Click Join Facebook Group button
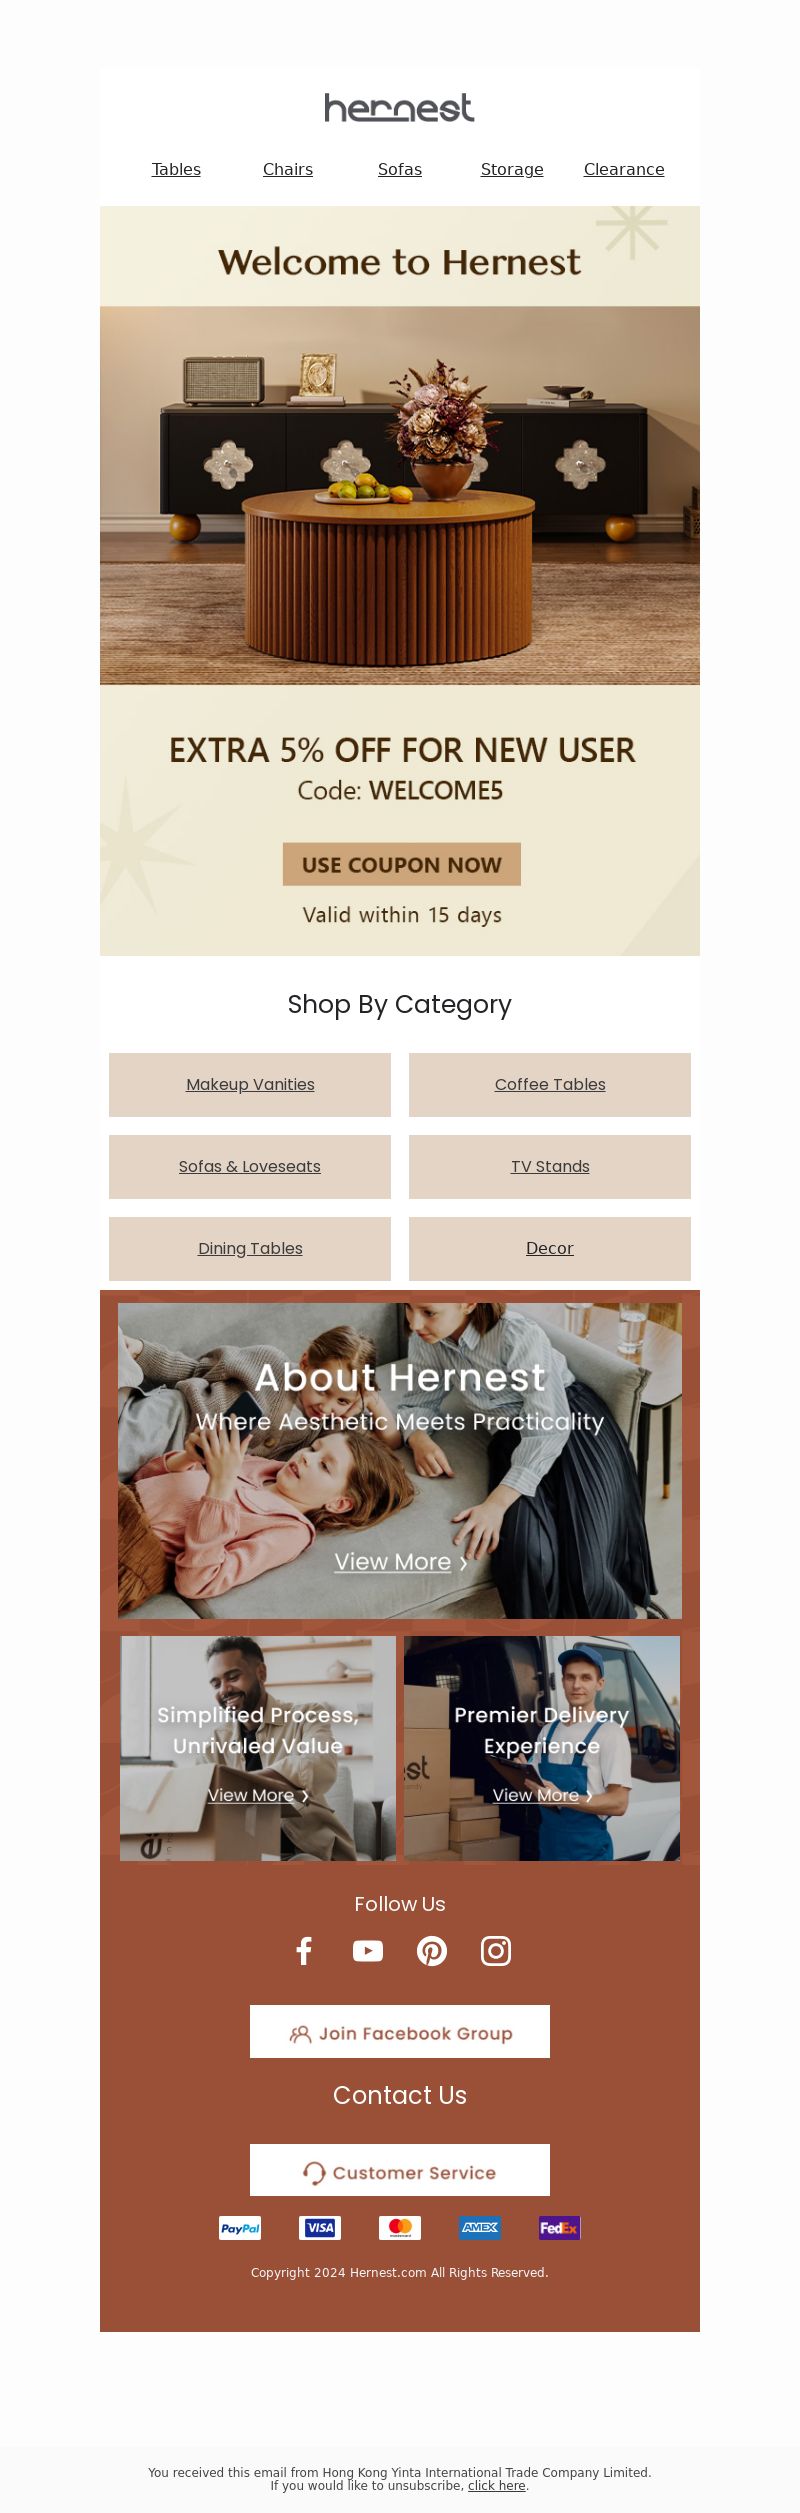This screenshot has height=2513, width=800. pos(400,2032)
